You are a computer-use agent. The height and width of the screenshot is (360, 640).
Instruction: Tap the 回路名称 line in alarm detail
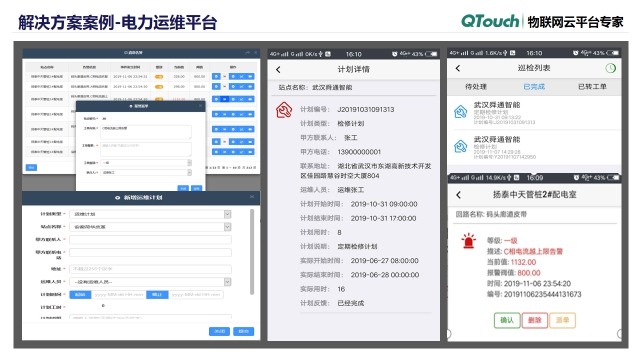coord(491,214)
